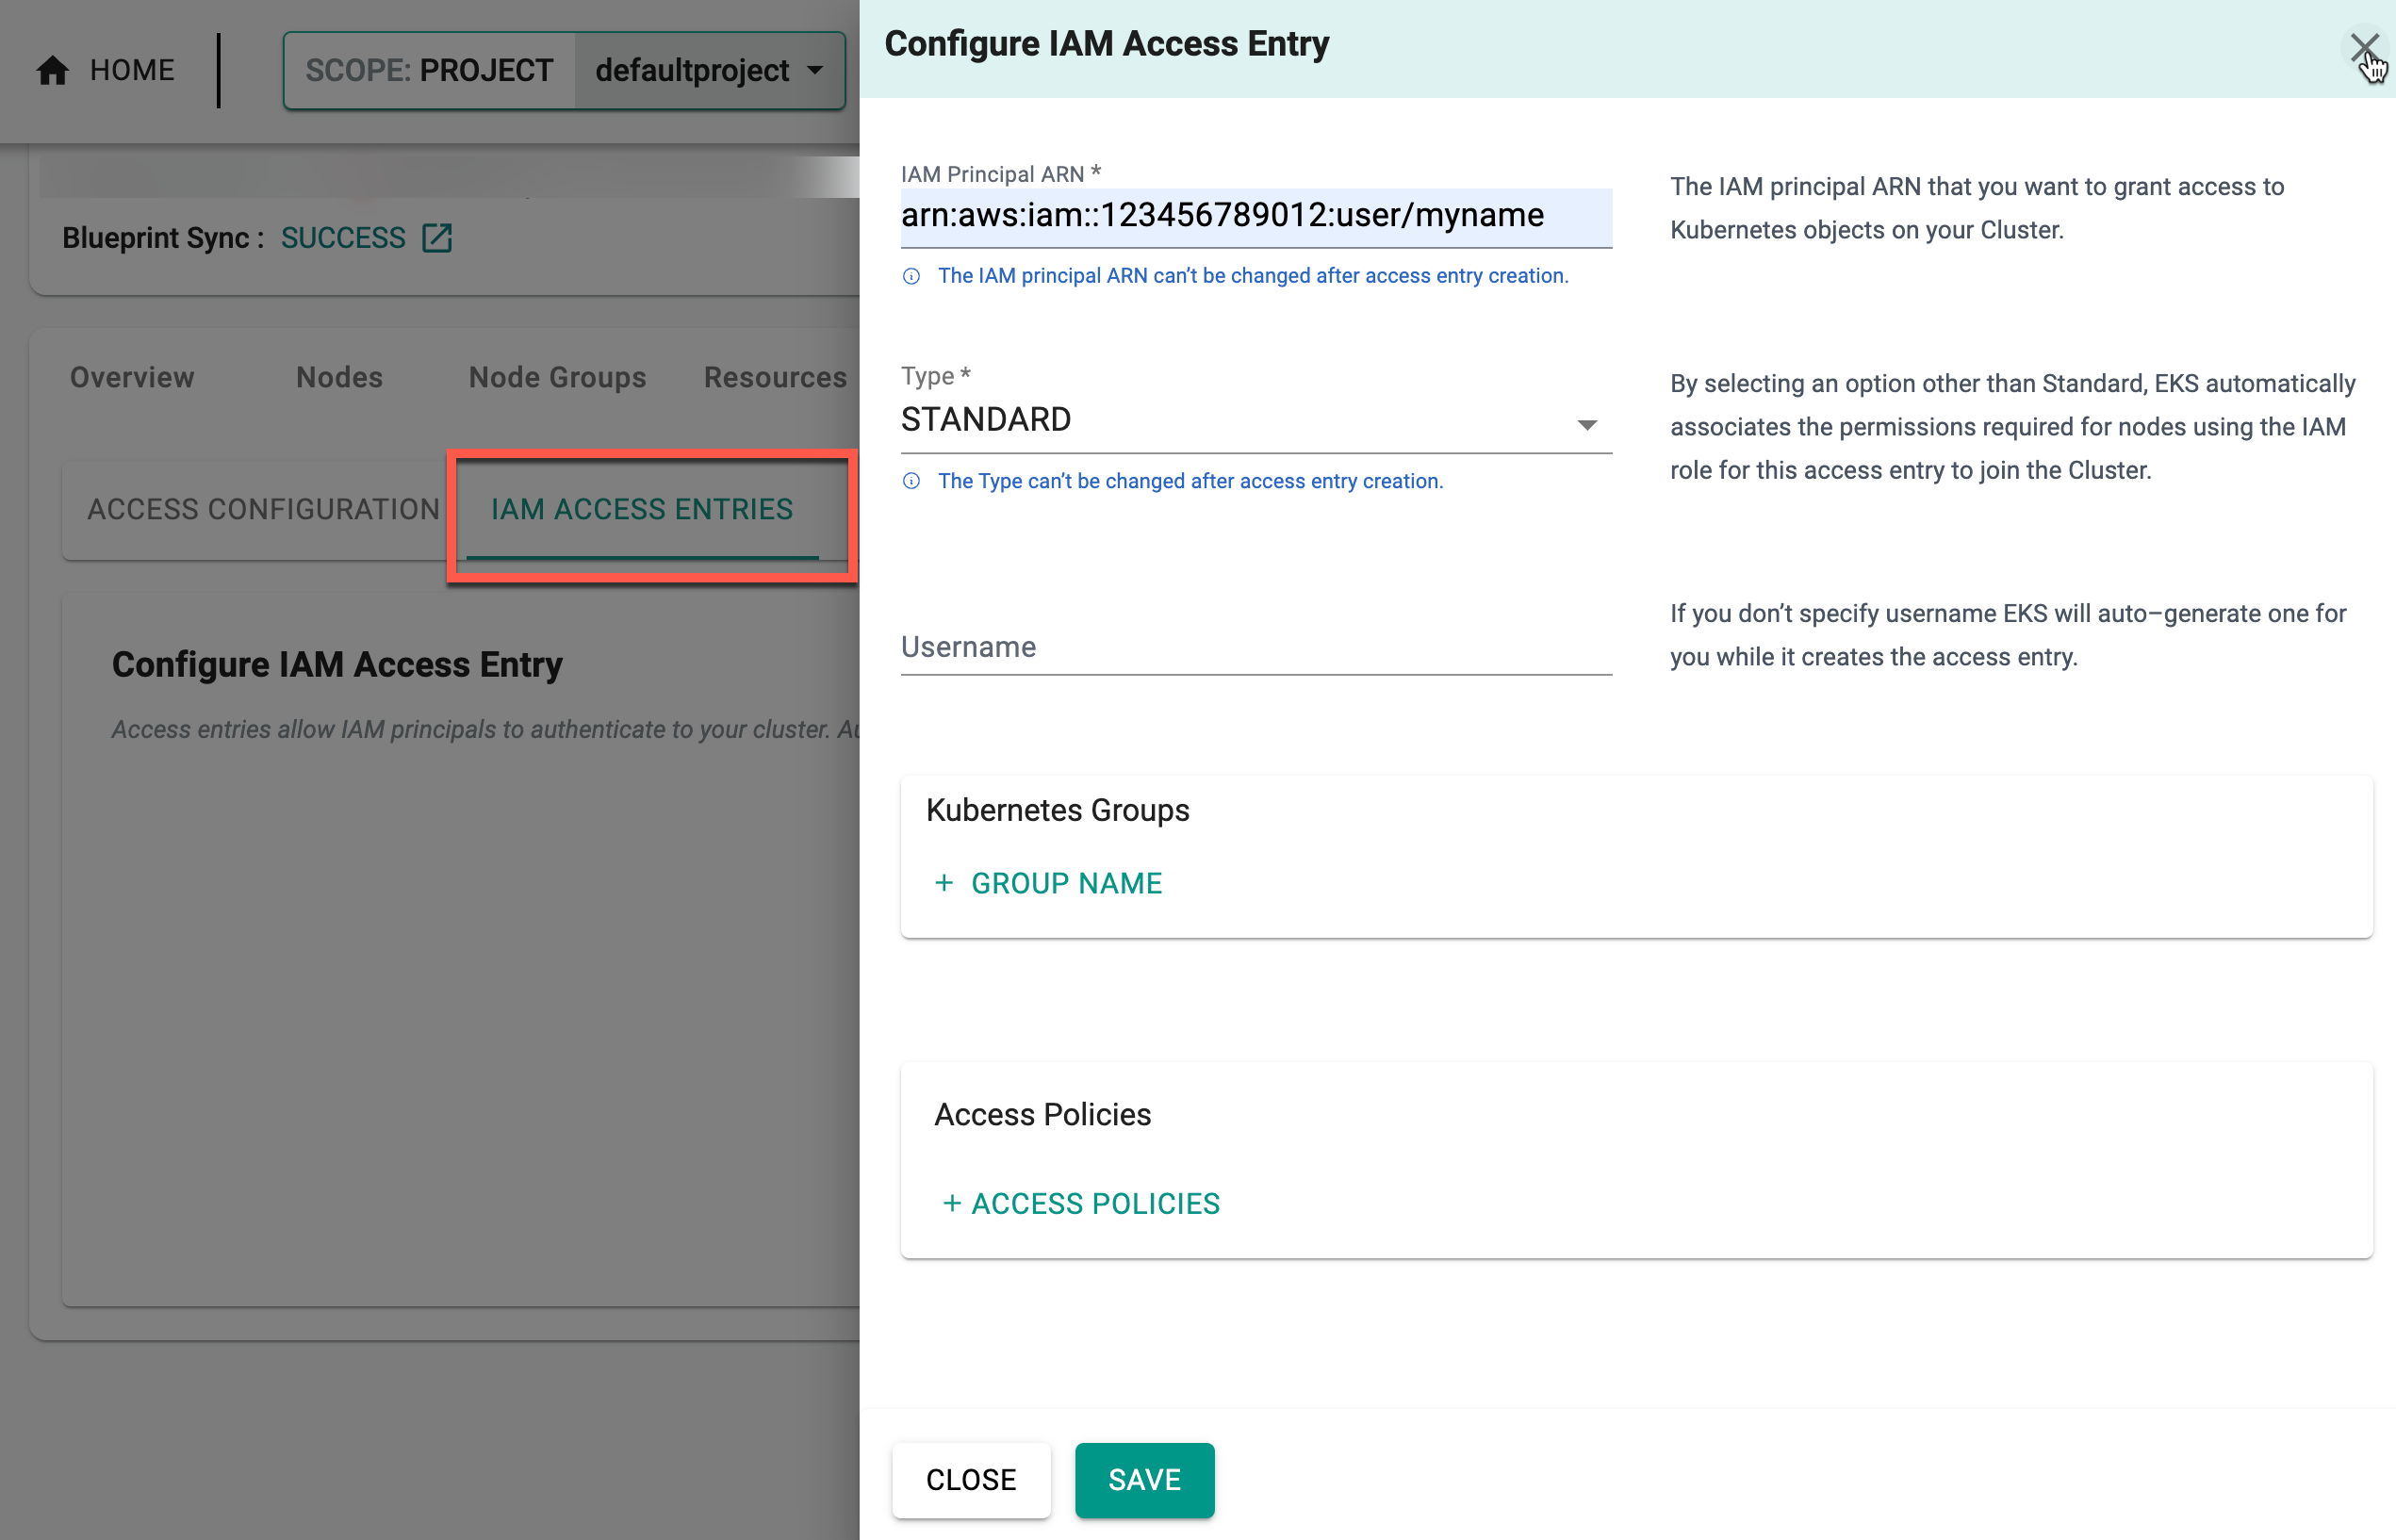This screenshot has width=2396, height=1540.
Task: Focus the IAM Principal ARN field
Action: click(1256, 216)
